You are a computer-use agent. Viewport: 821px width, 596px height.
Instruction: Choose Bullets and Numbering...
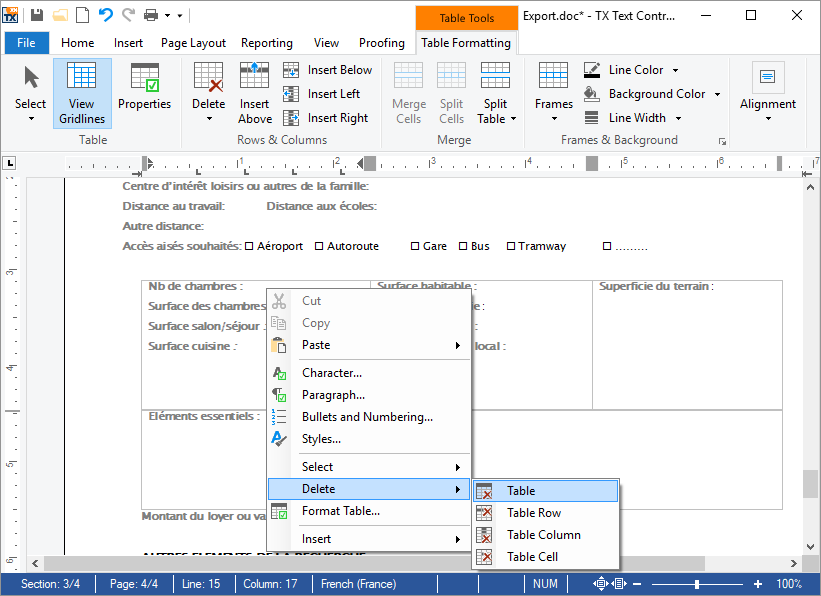(x=369, y=417)
